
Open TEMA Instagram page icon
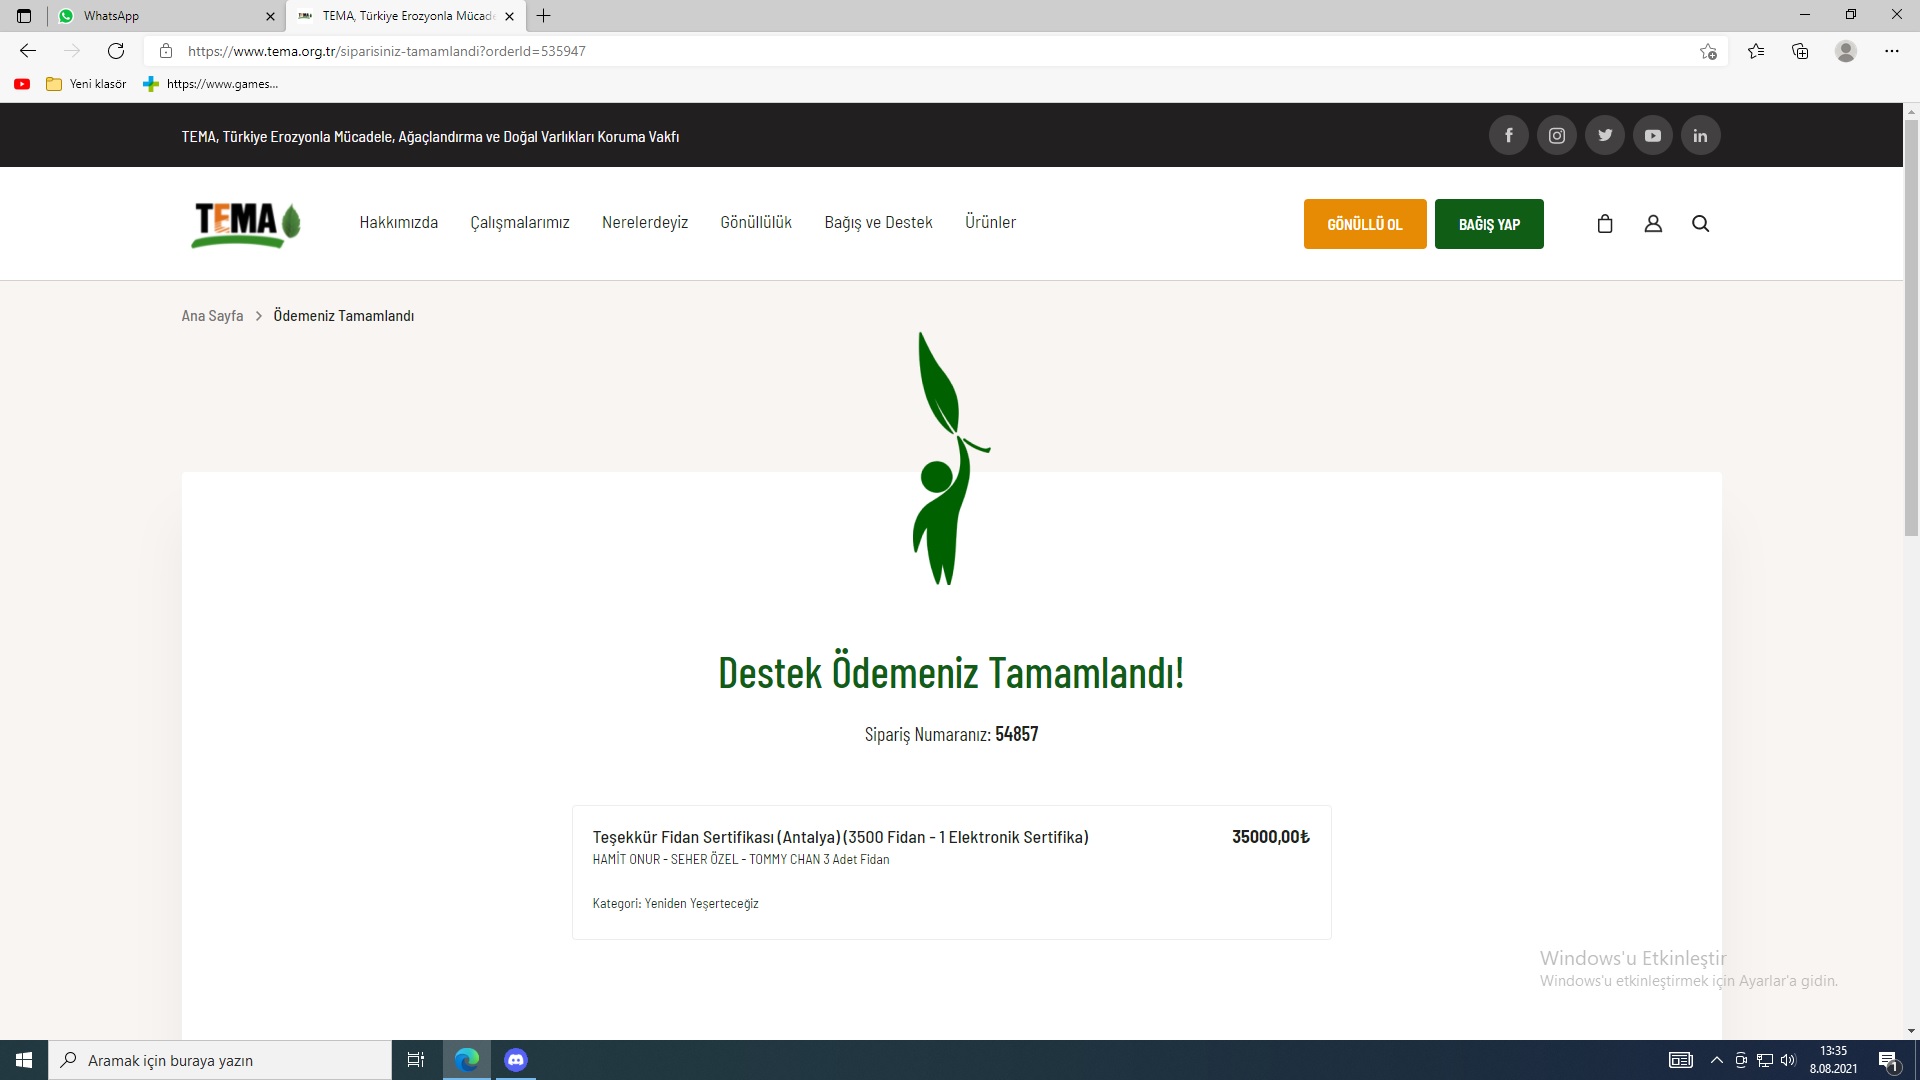(1557, 135)
